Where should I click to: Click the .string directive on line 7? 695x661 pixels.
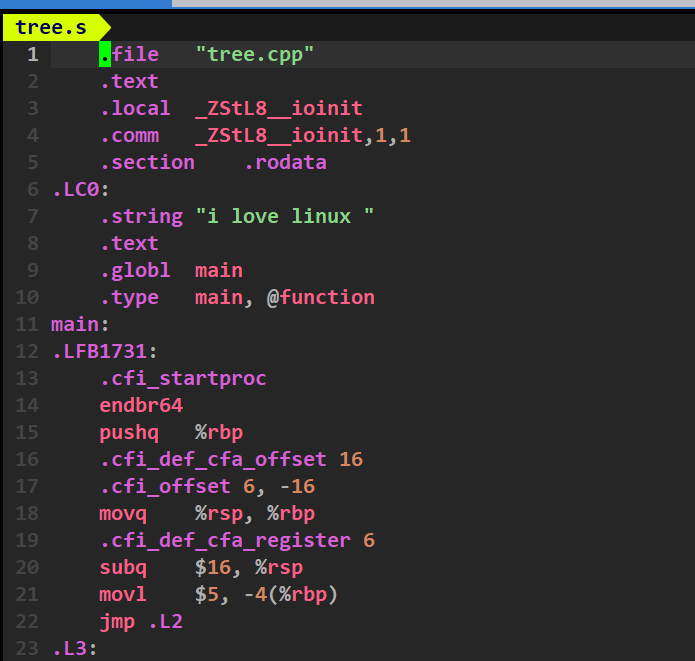tap(141, 217)
